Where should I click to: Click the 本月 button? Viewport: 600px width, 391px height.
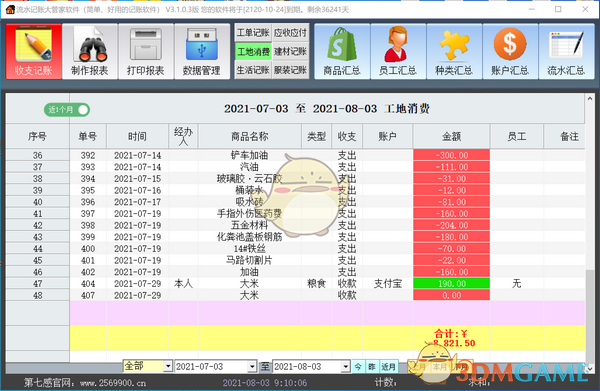[x=440, y=367]
